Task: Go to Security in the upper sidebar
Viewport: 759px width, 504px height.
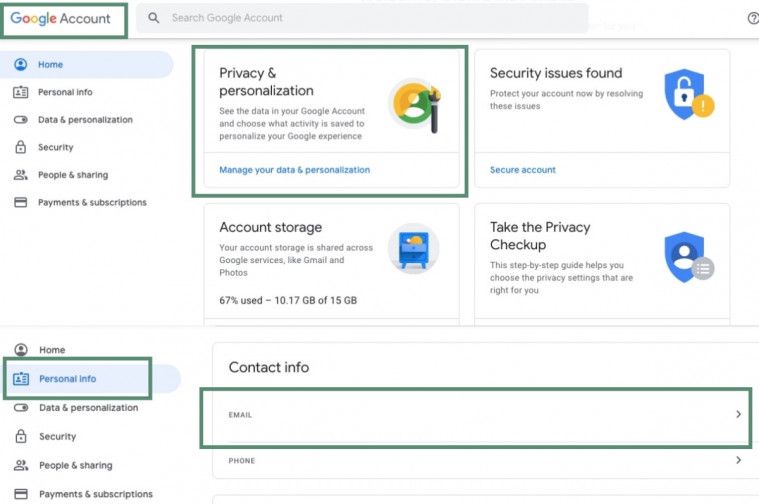Action: [x=56, y=147]
